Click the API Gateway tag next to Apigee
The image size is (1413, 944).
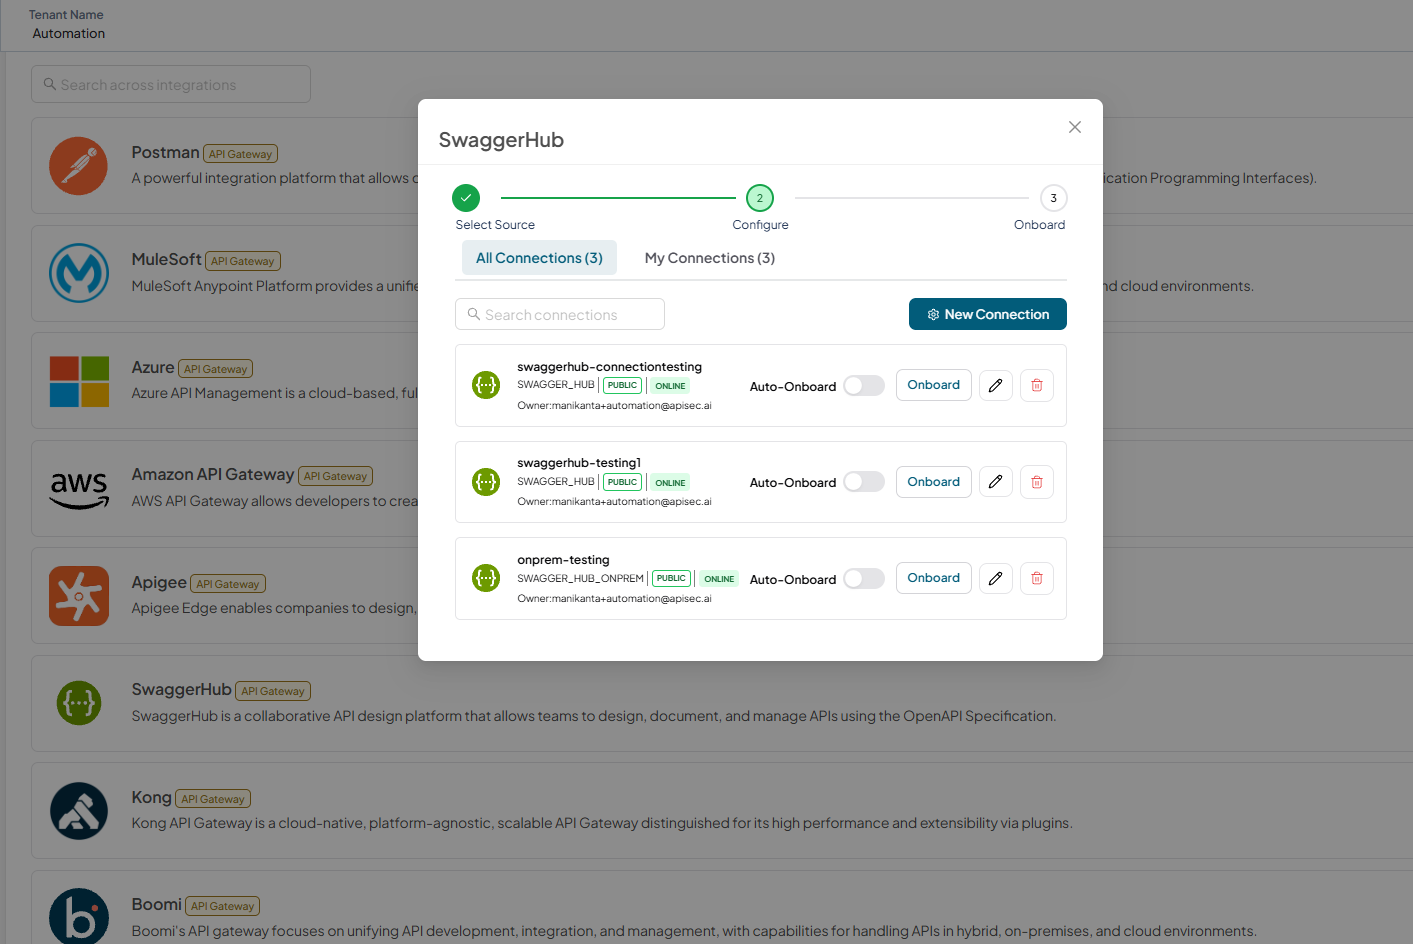(x=228, y=584)
